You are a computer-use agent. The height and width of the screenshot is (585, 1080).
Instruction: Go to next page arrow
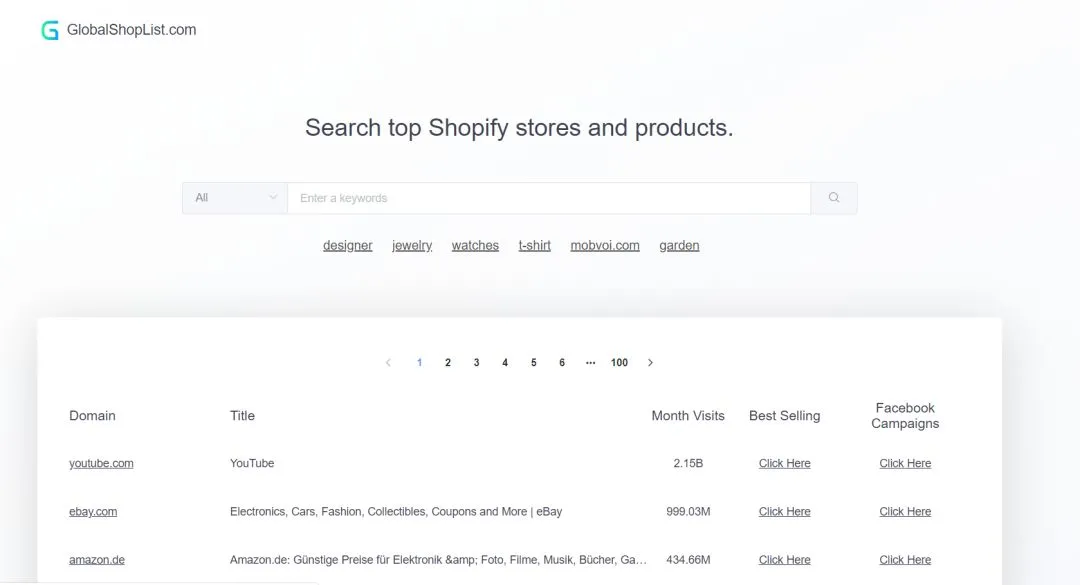pos(650,362)
